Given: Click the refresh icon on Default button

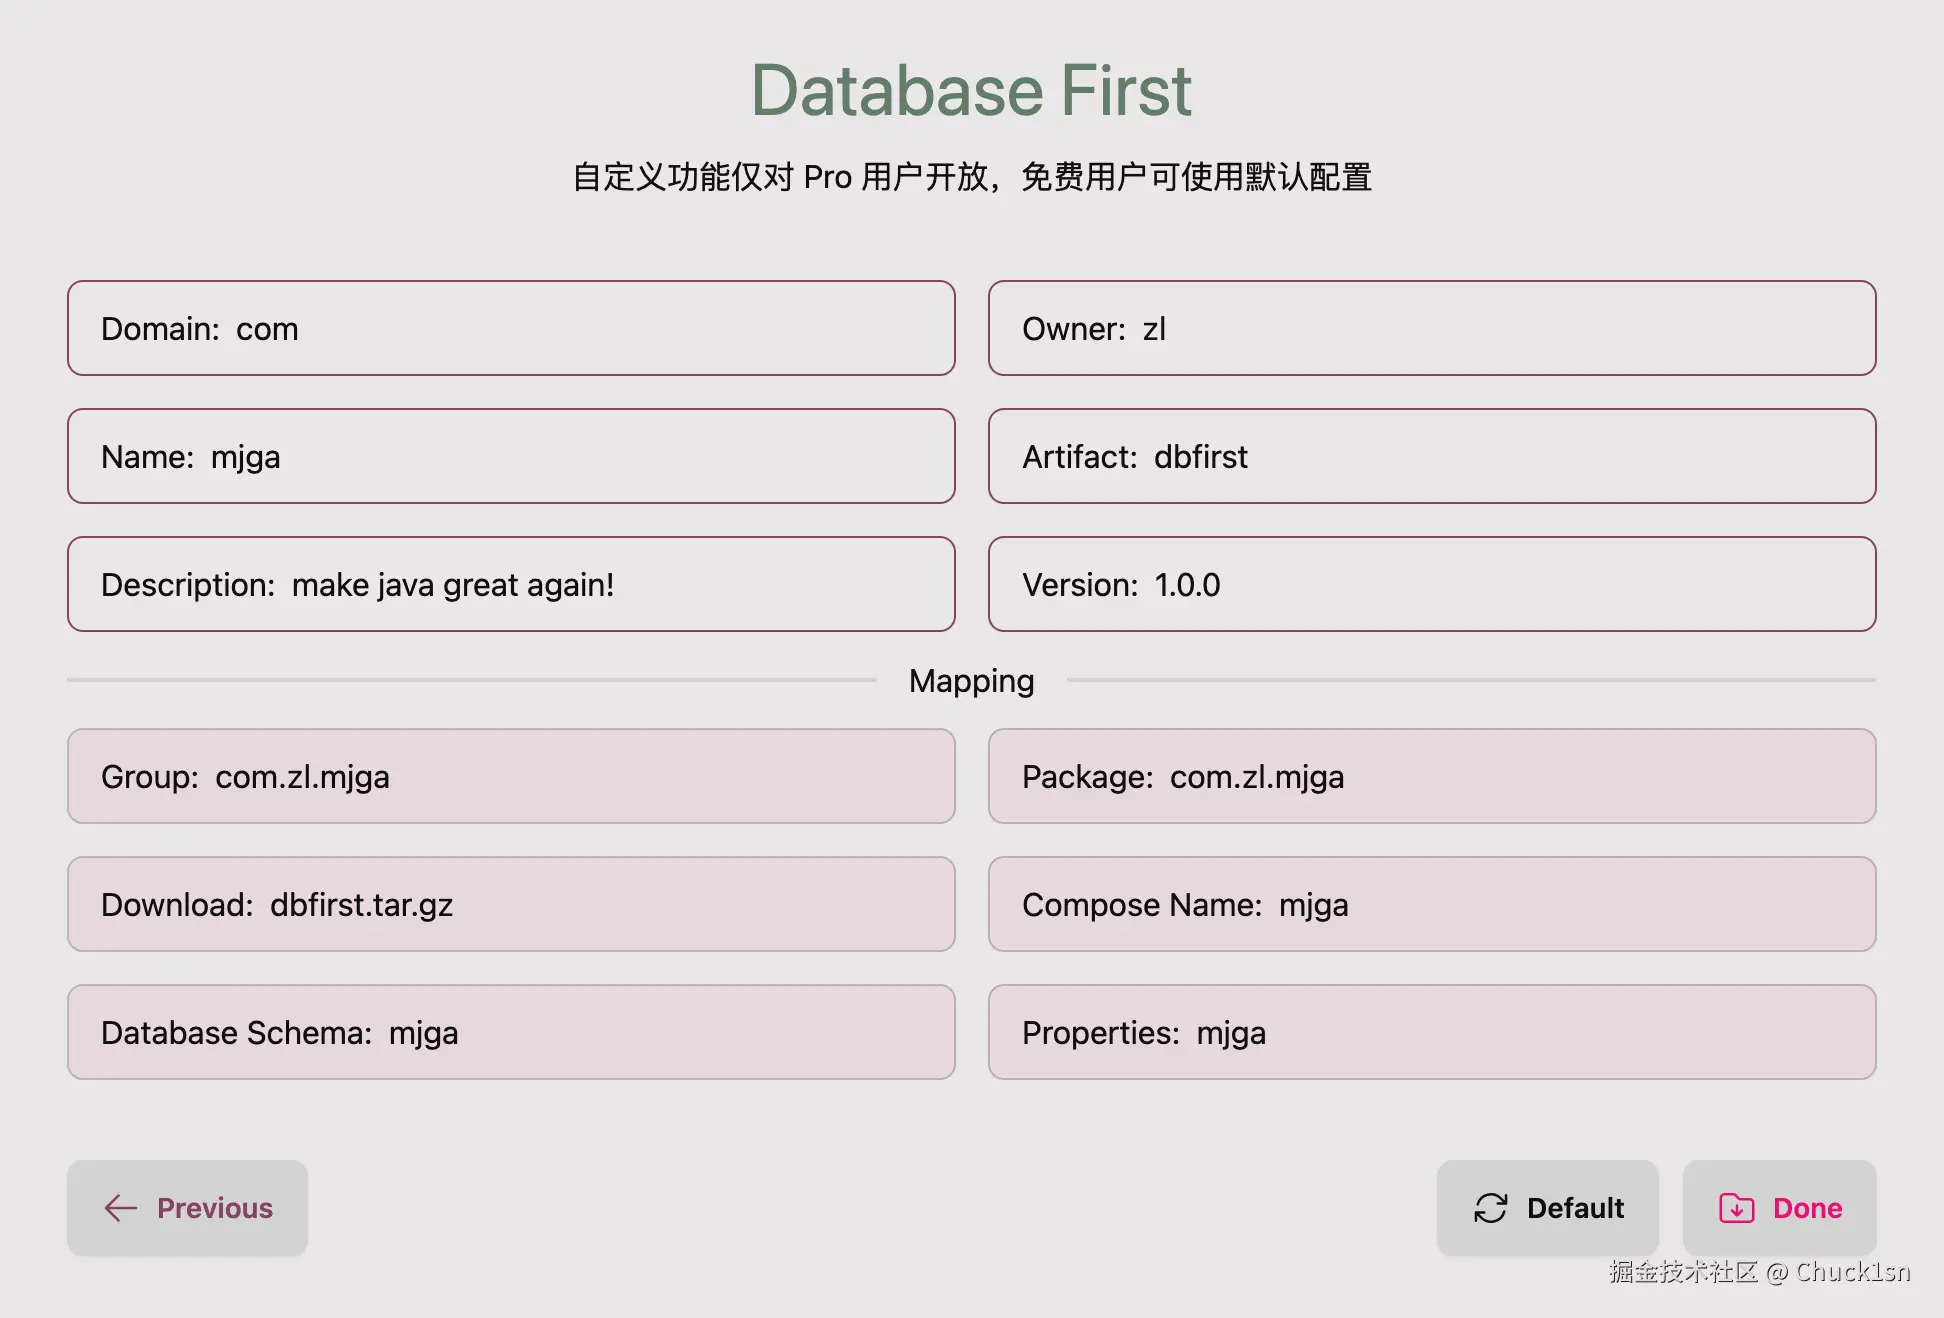Looking at the screenshot, I should click(x=1490, y=1208).
